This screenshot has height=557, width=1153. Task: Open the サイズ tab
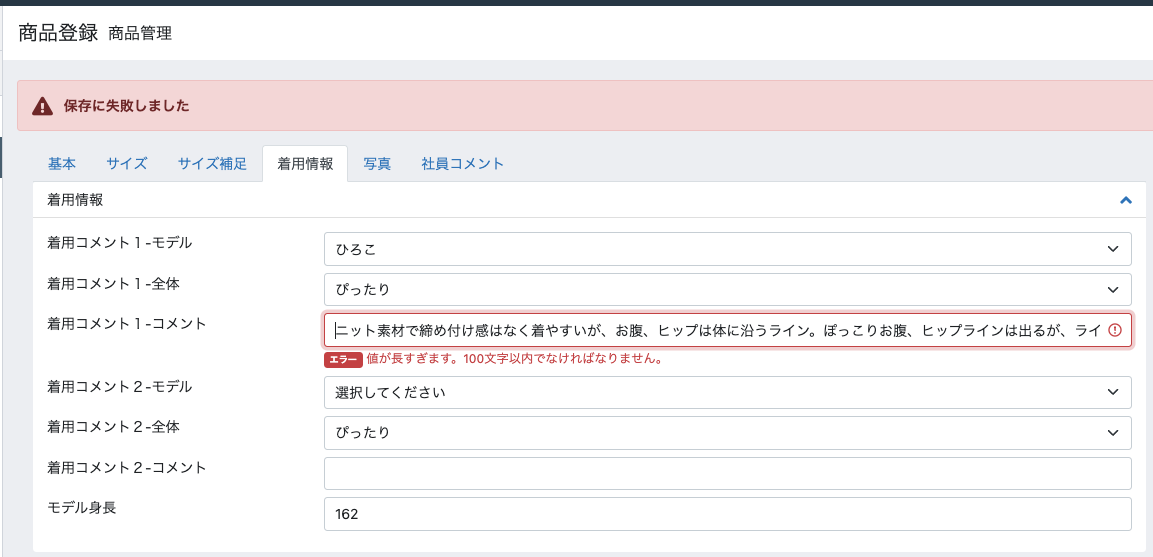tap(127, 164)
